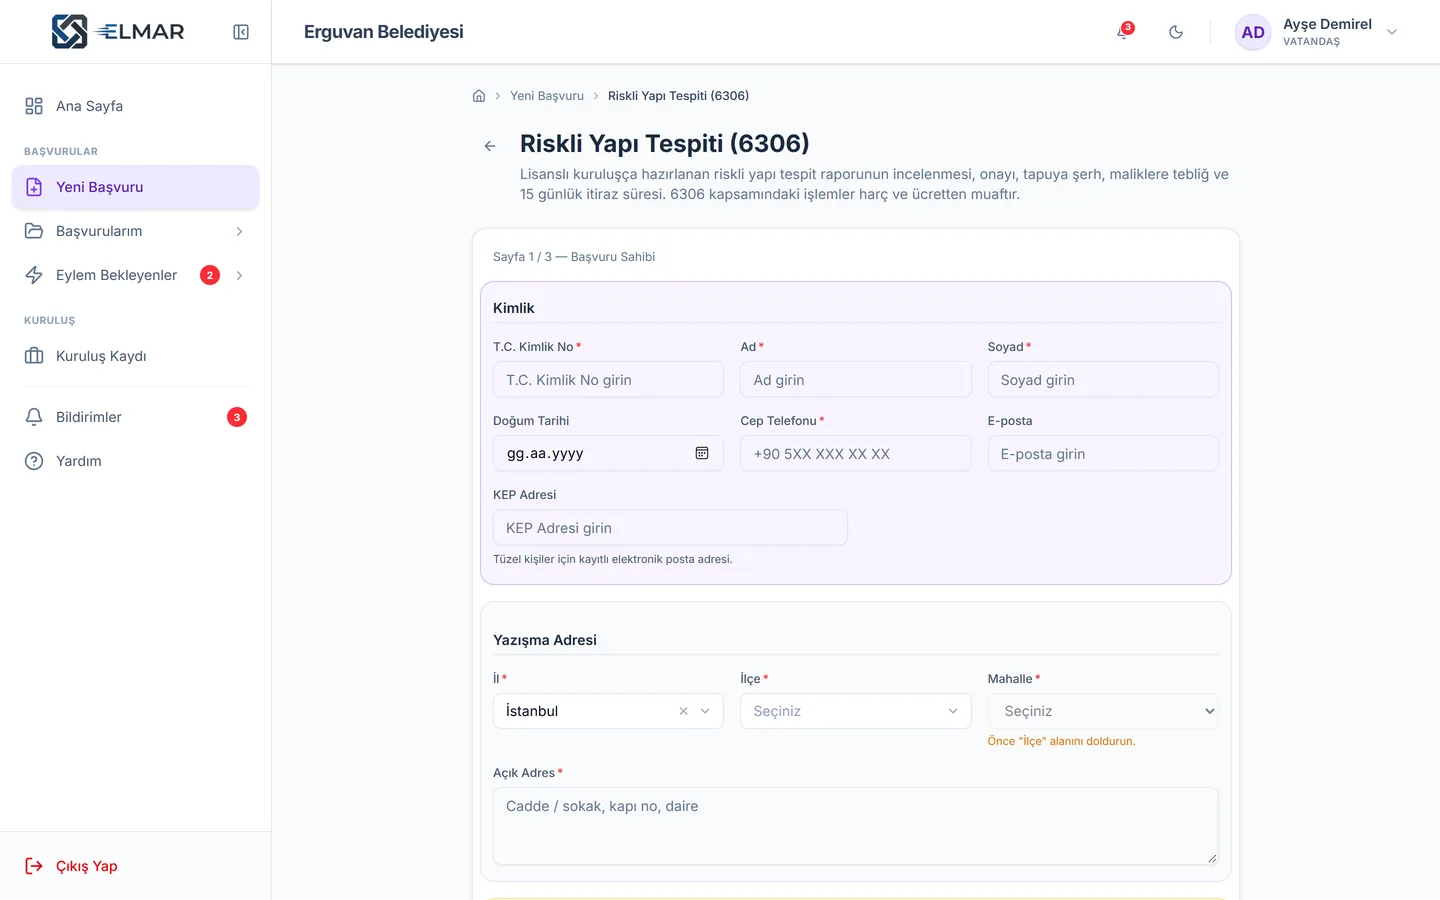Select Yeni Başvuru menu item
This screenshot has width=1440, height=900.
[135, 187]
